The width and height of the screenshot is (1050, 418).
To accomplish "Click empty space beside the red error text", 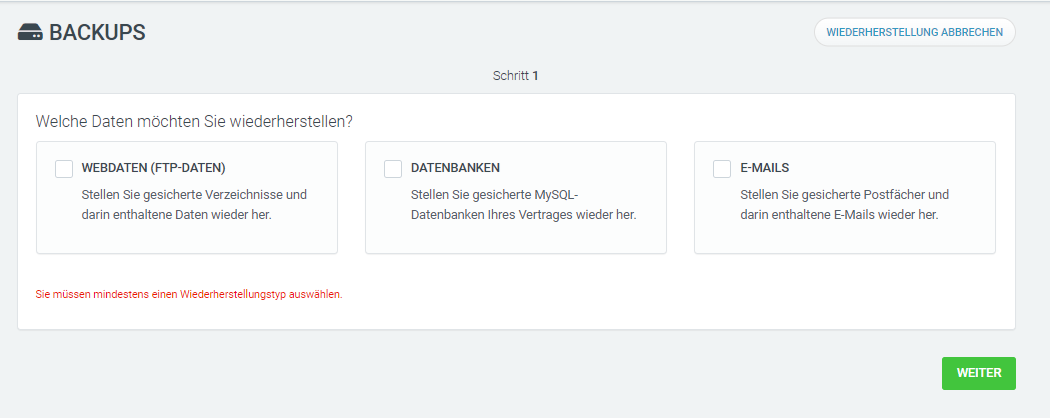I will [650, 295].
